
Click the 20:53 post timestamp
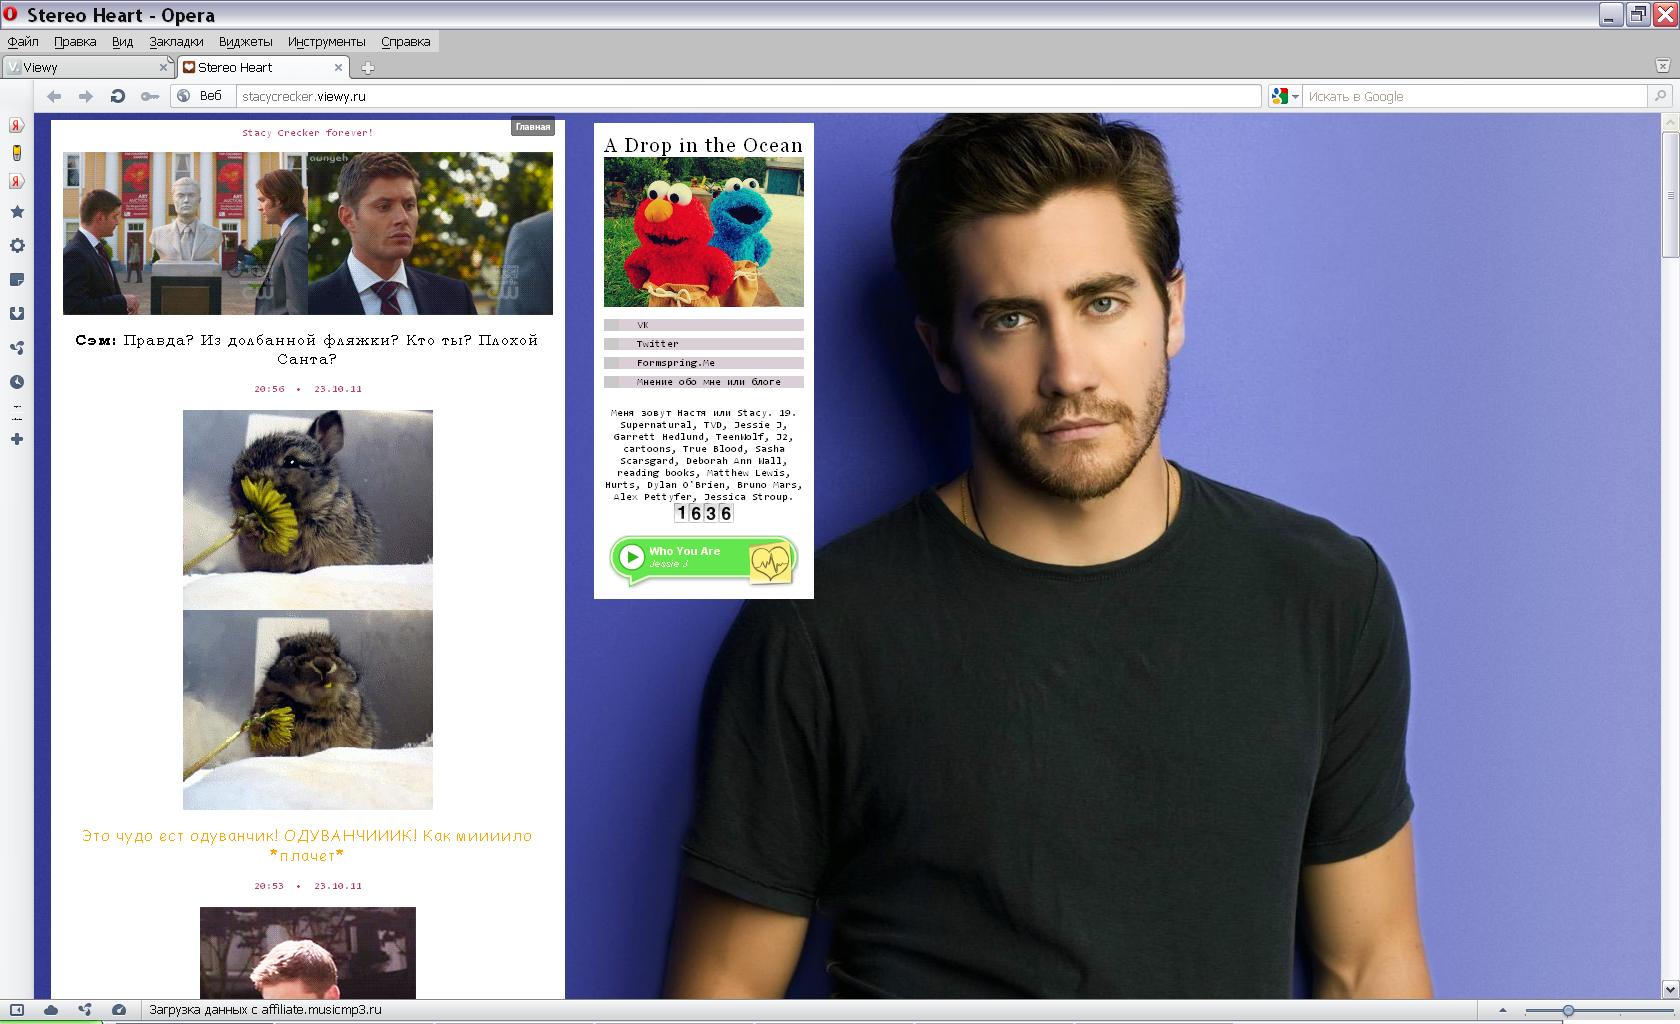(269, 886)
